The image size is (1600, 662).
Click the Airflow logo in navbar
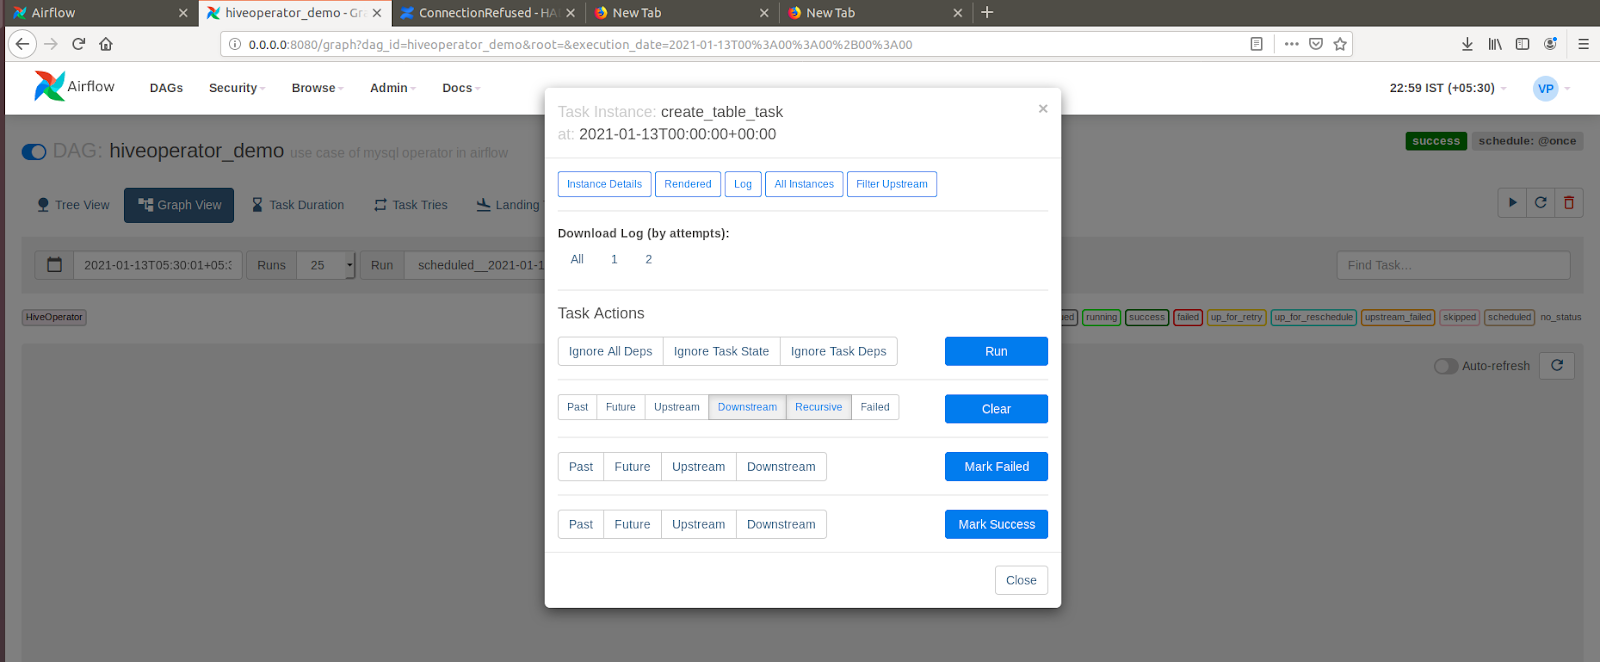point(75,87)
